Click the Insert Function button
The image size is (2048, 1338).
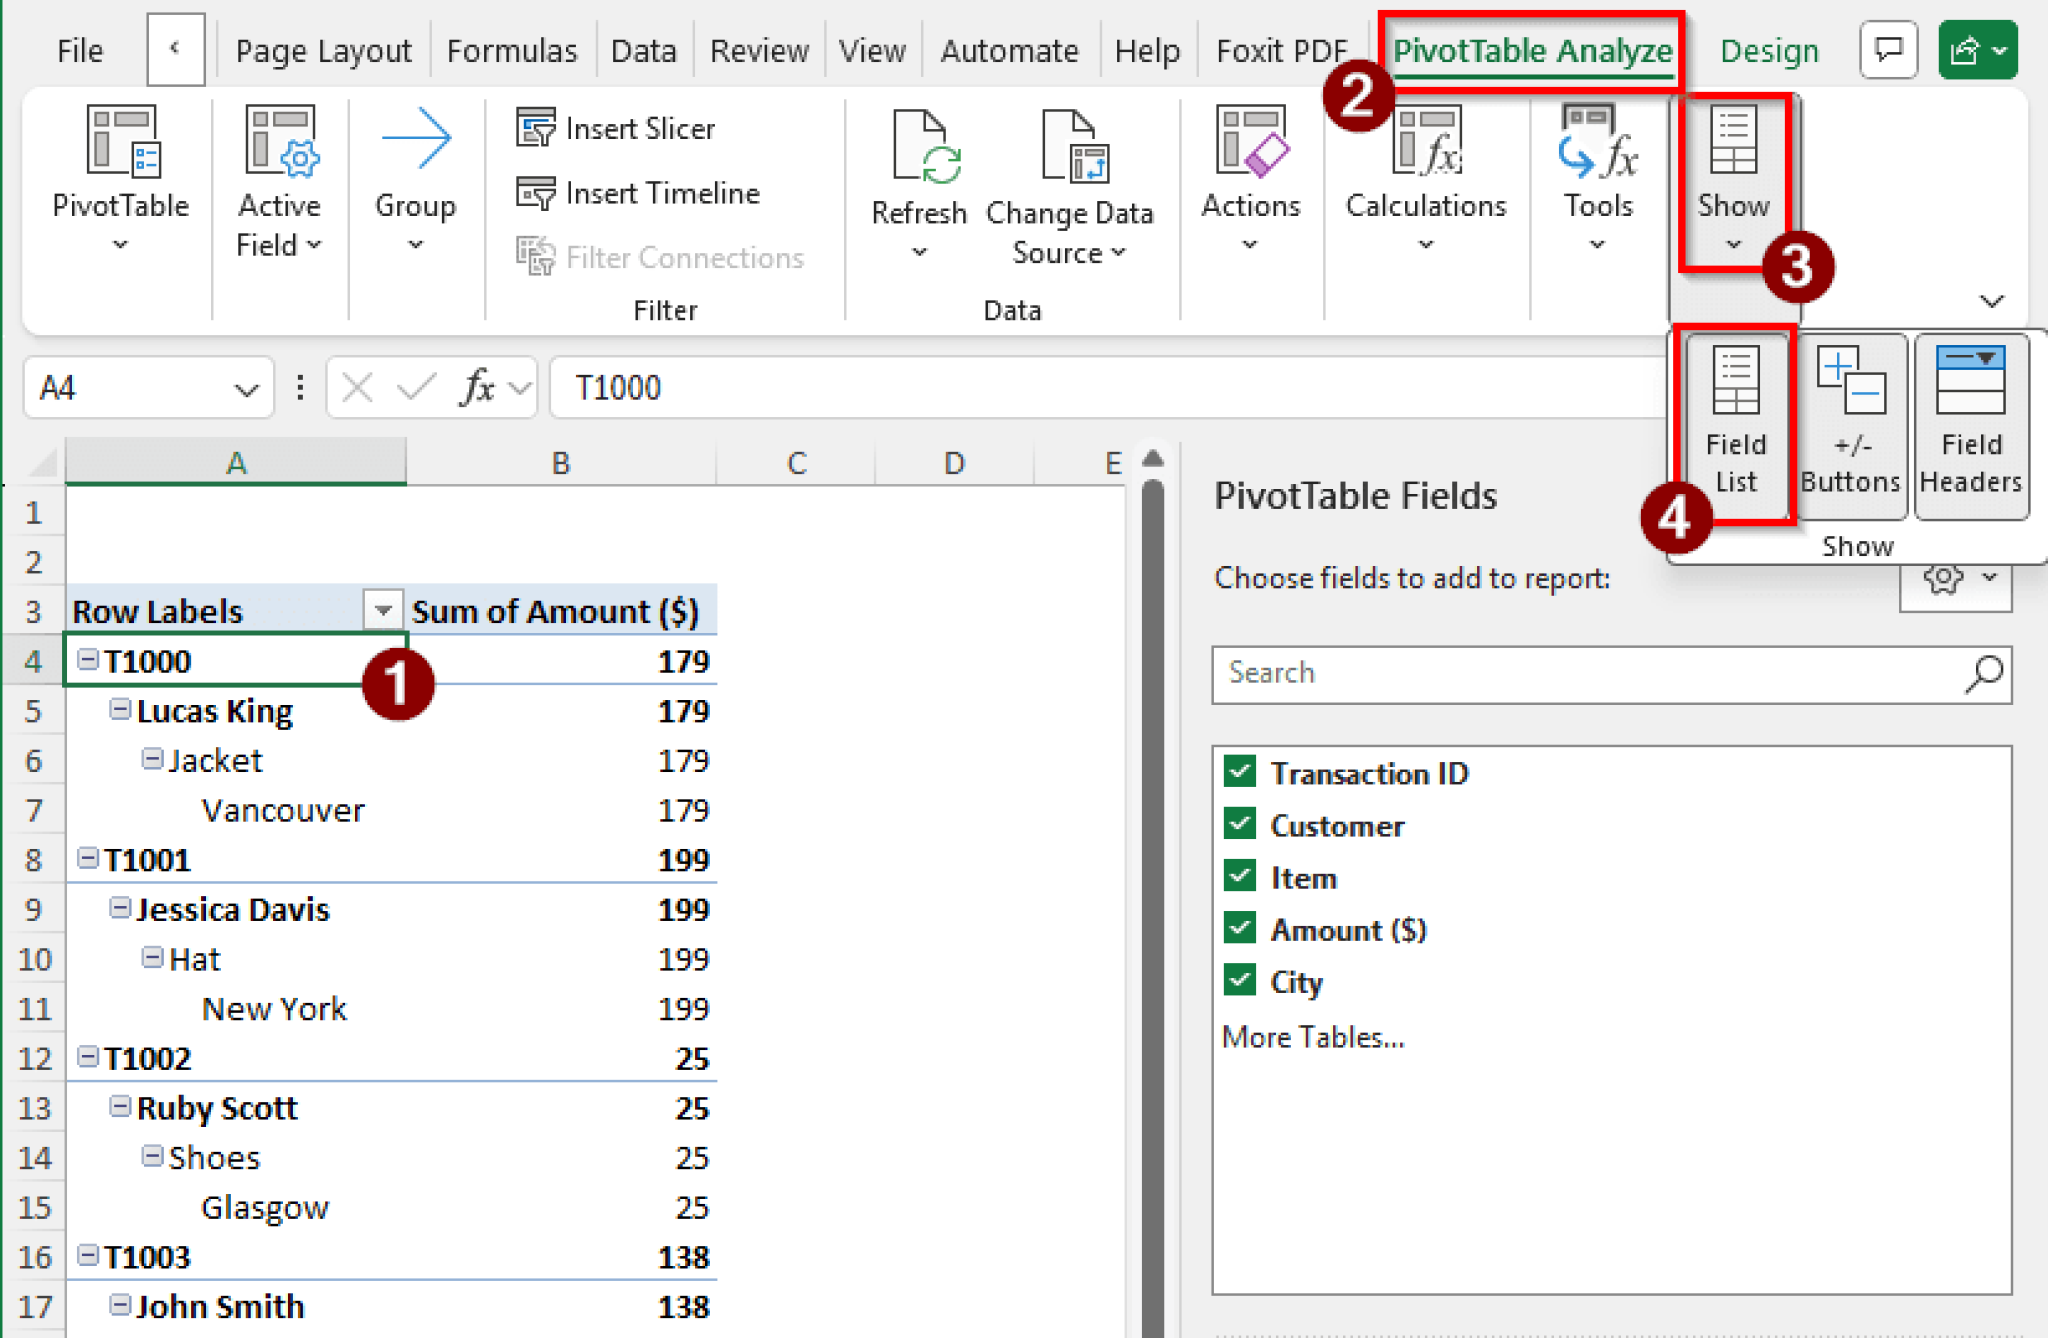point(478,388)
